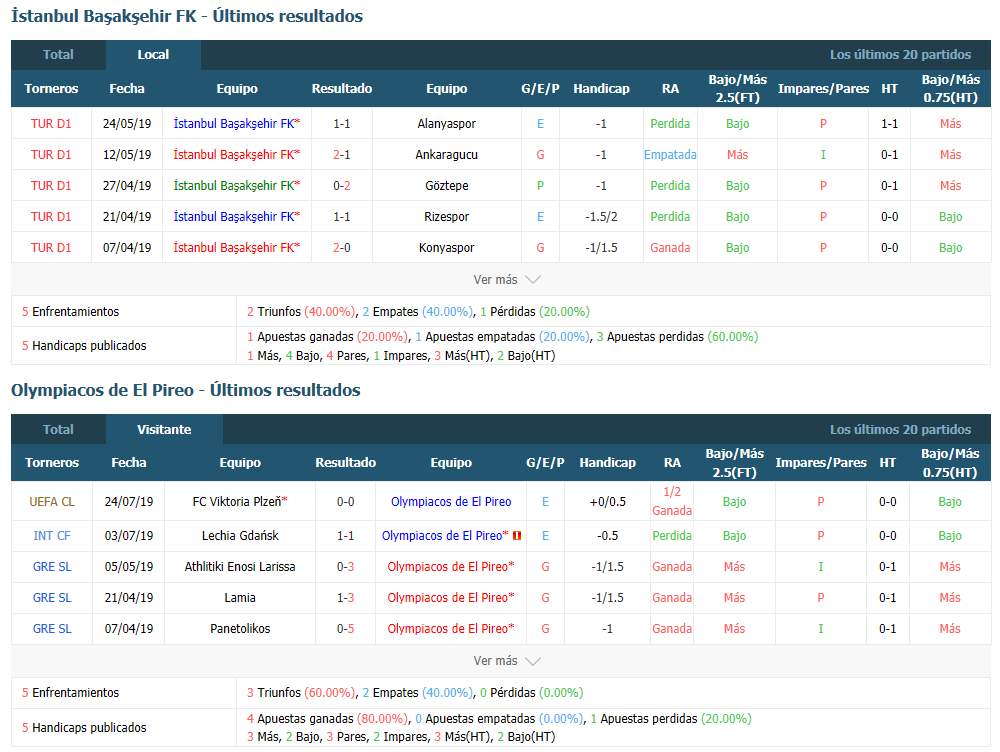Select Local tab in Başakşehir results

pos(153,55)
